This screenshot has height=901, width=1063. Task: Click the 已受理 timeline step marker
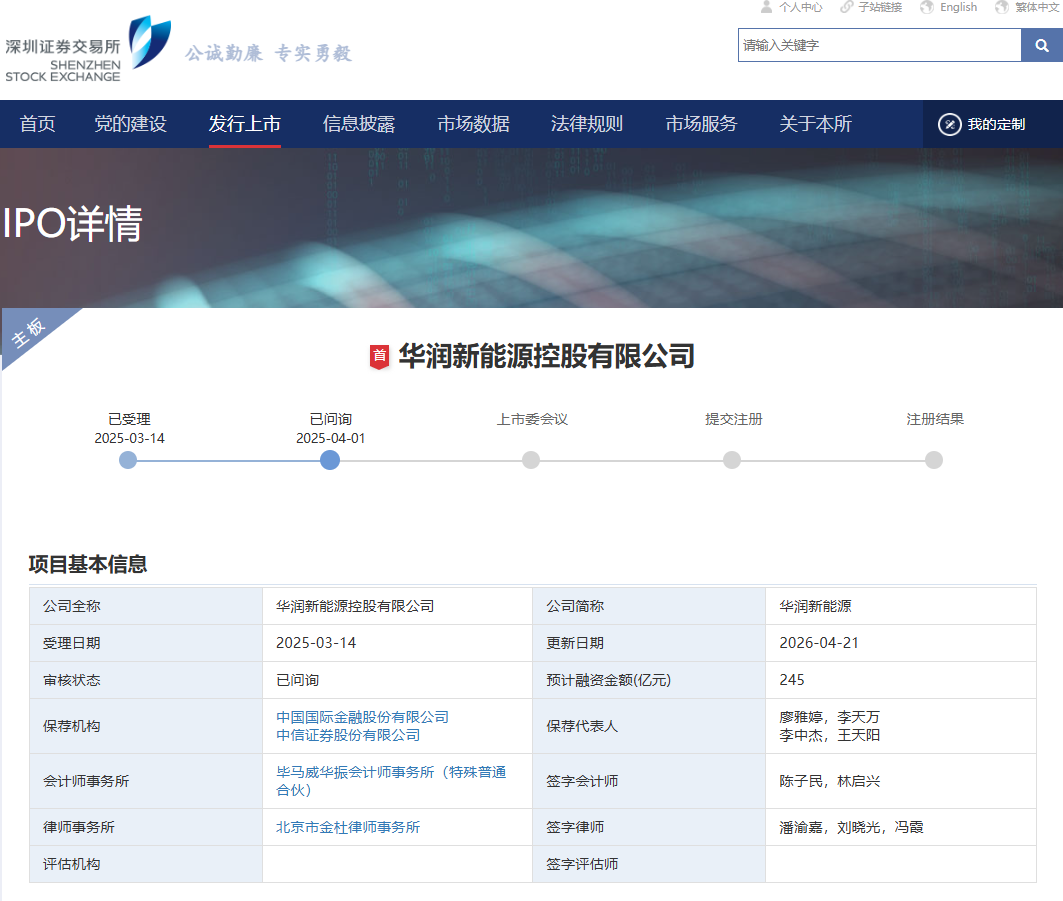point(128,460)
